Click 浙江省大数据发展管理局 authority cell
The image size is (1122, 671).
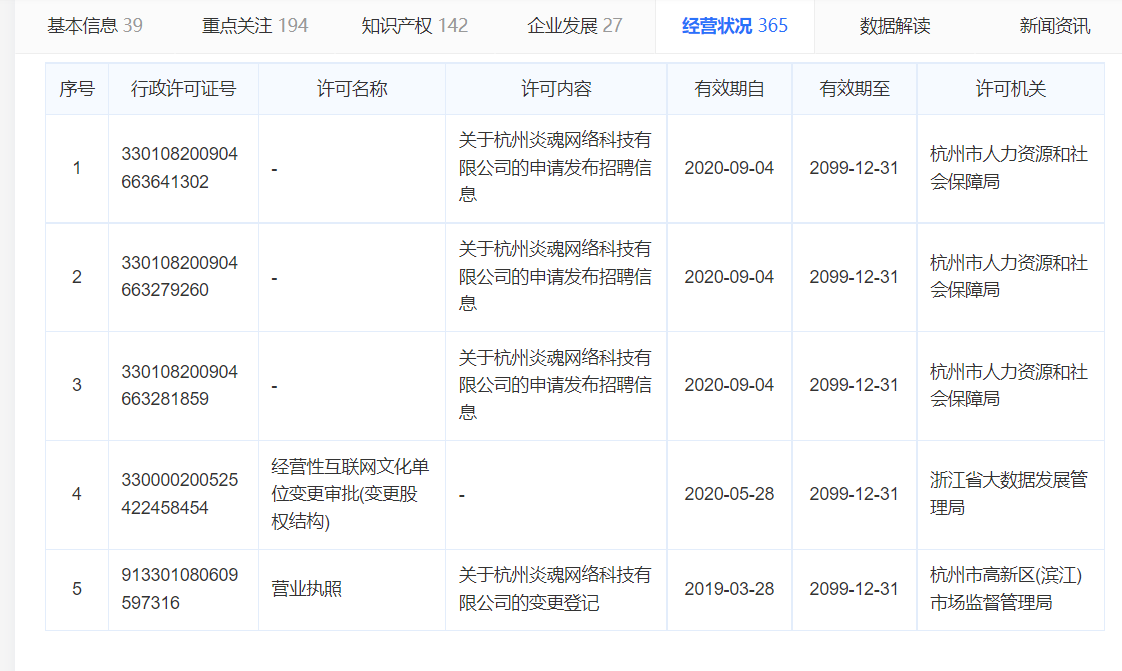coord(1009,494)
